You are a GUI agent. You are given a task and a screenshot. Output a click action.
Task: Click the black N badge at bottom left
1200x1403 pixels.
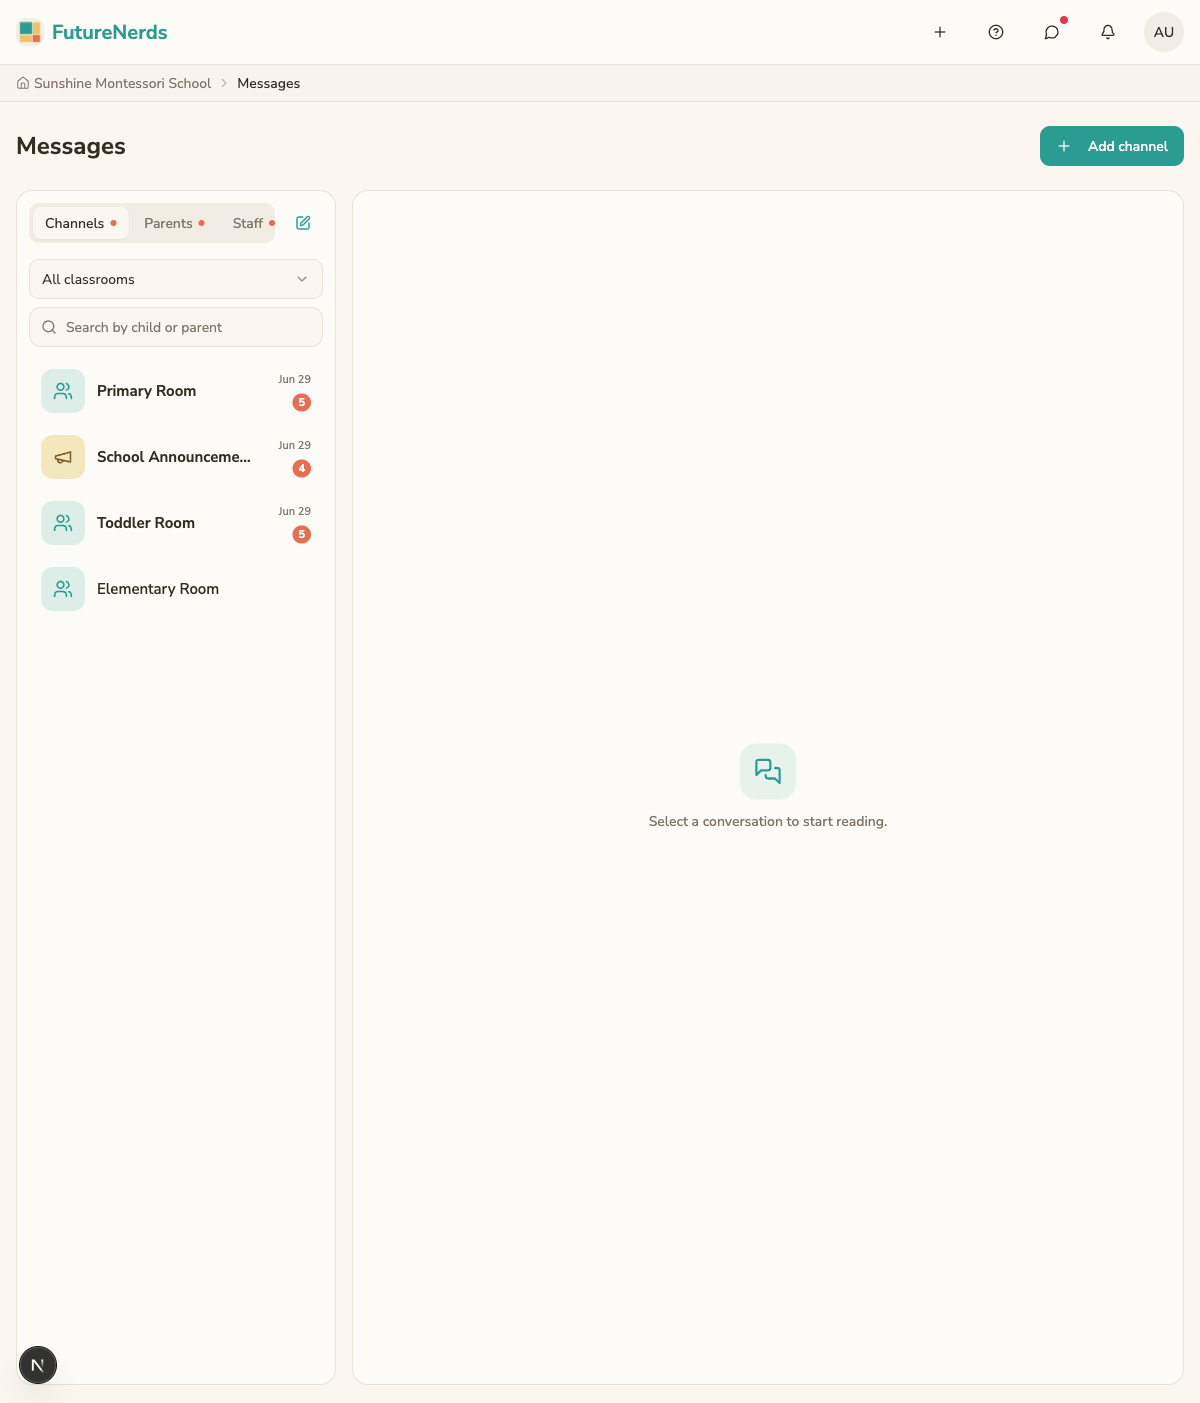pyautogui.click(x=38, y=1365)
